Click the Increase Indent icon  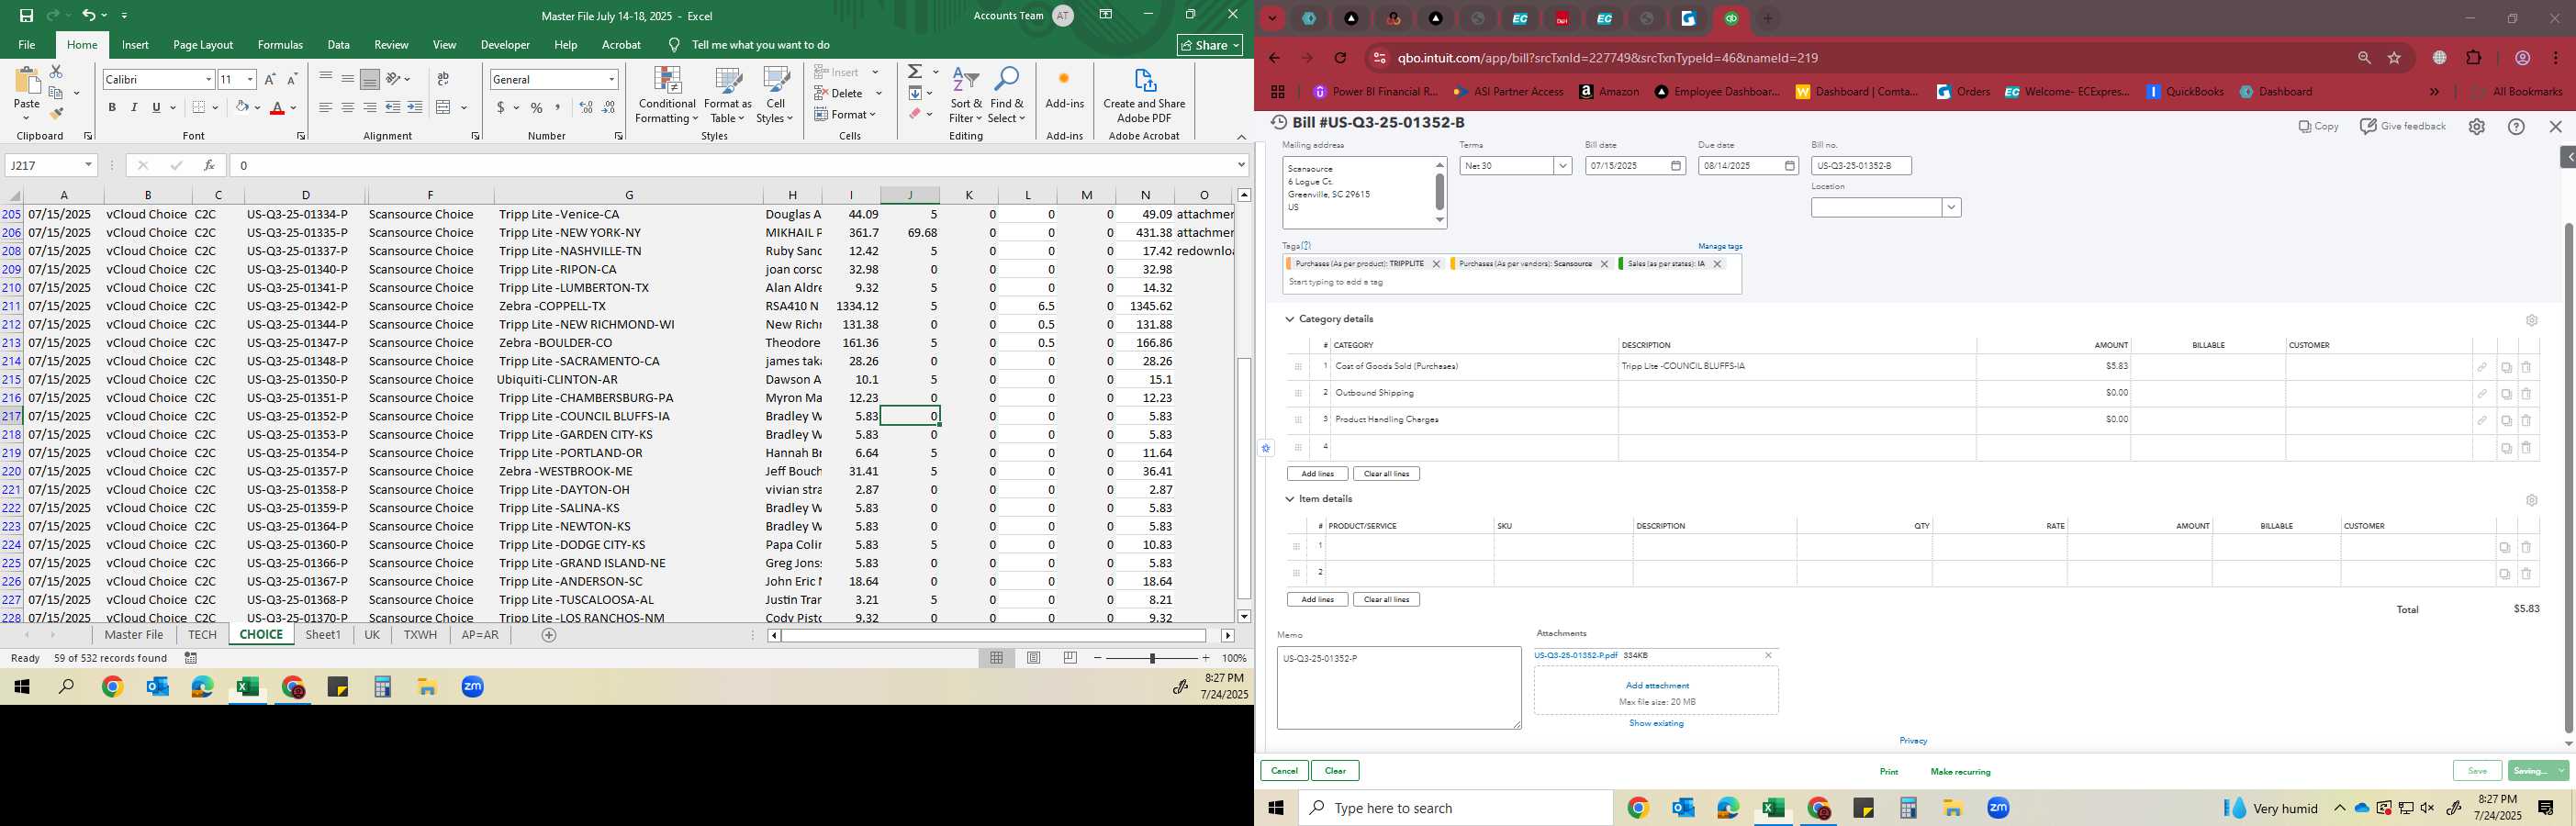[415, 107]
